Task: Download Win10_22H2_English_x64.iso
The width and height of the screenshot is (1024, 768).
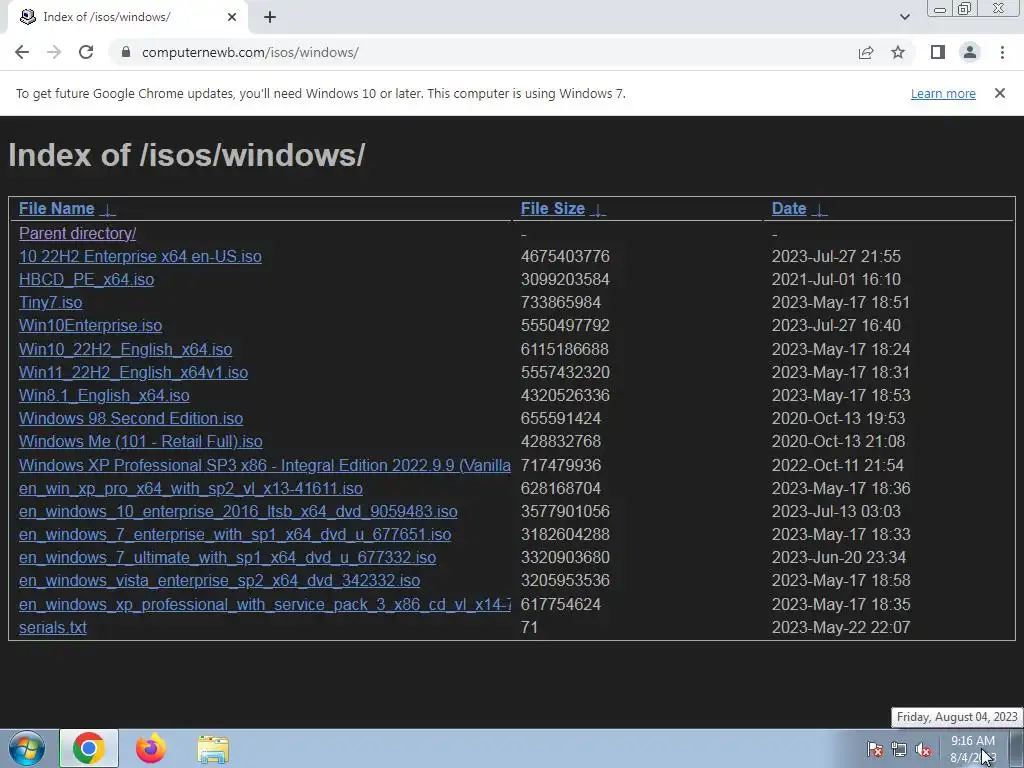Action: [125, 349]
